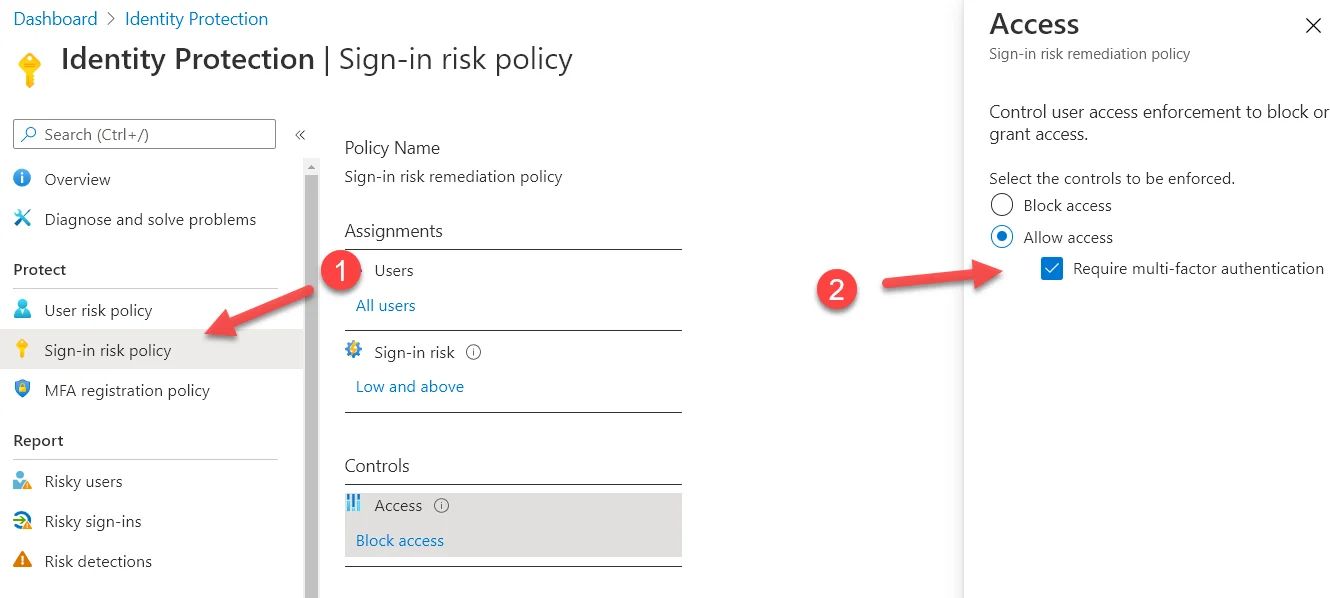Screen dimensions: 1330x598
Task: Click the Block access link under Controls
Action: coord(400,541)
